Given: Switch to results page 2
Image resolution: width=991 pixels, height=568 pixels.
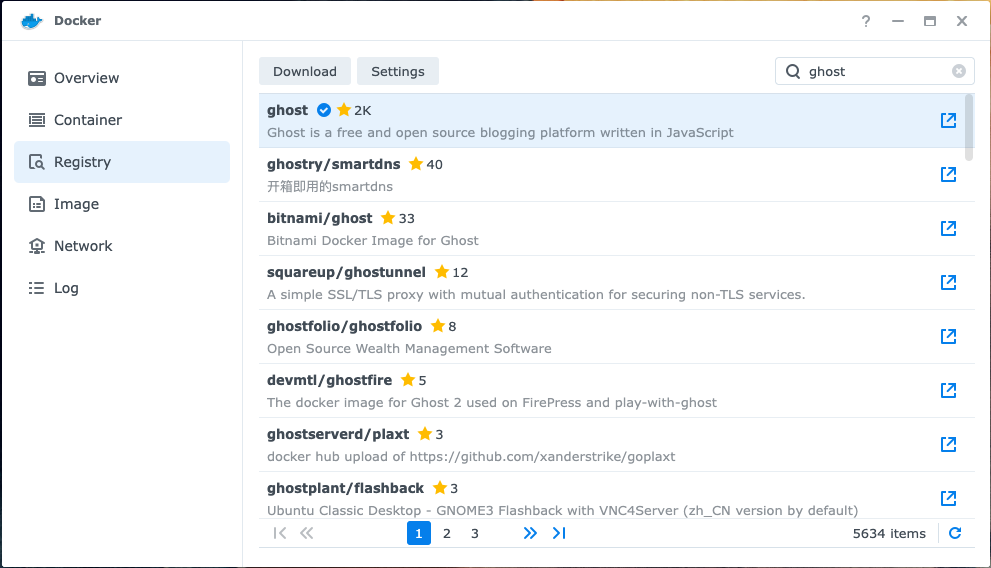Looking at the screenshot, I should (x=447, y=533).
